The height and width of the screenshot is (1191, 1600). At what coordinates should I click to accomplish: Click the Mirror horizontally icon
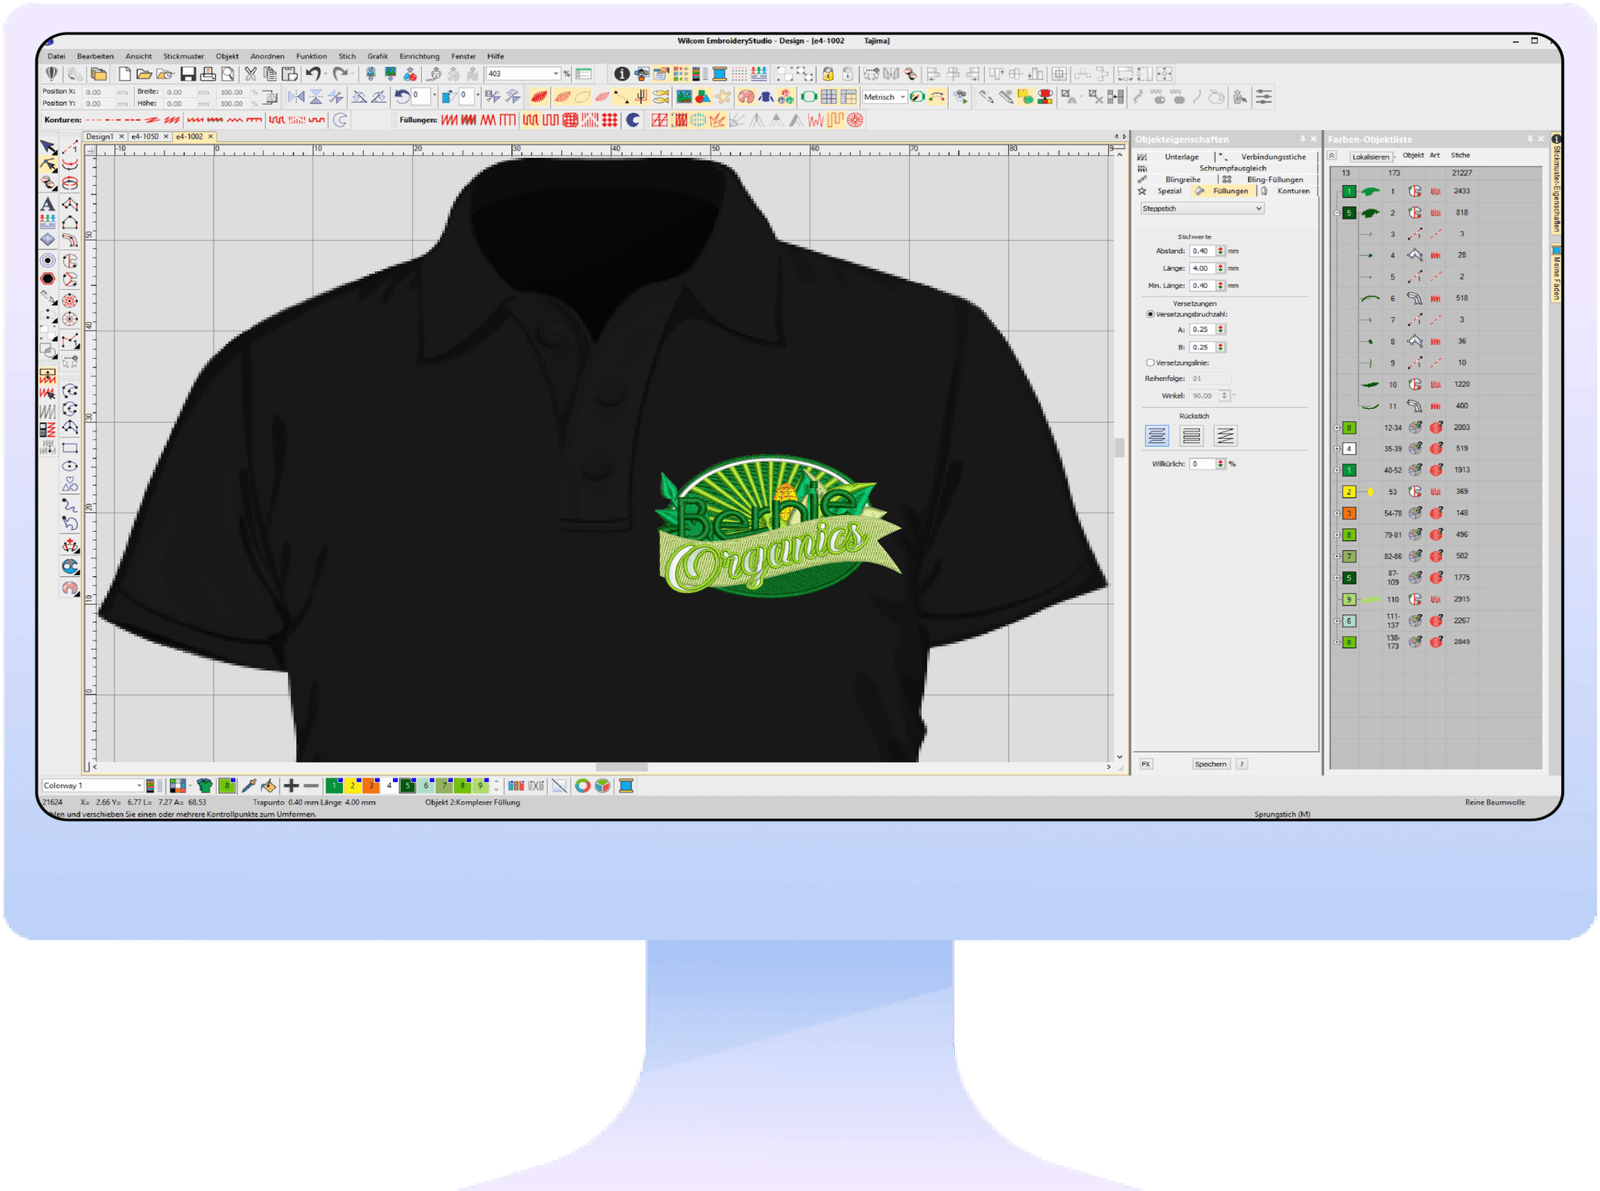pyautogui.click(x=296, y=97)
